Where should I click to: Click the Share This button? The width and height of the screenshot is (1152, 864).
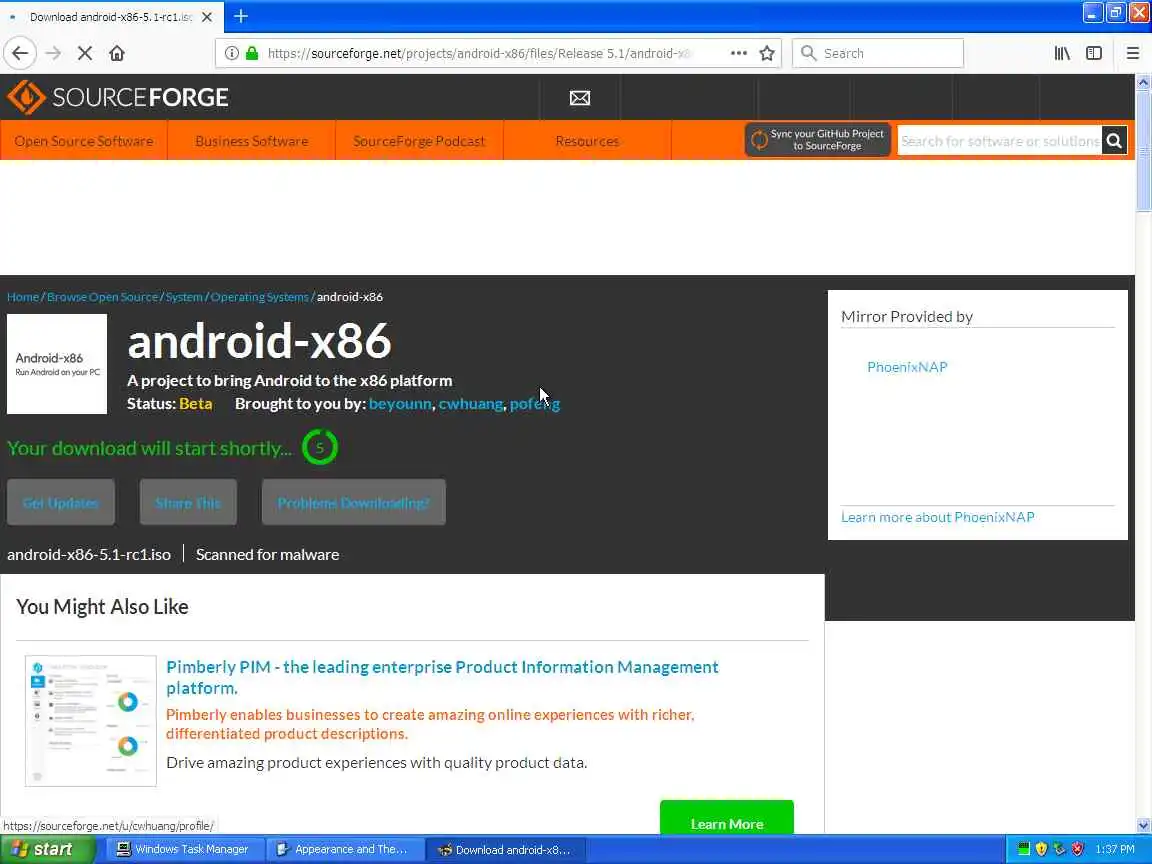(188, 503)
